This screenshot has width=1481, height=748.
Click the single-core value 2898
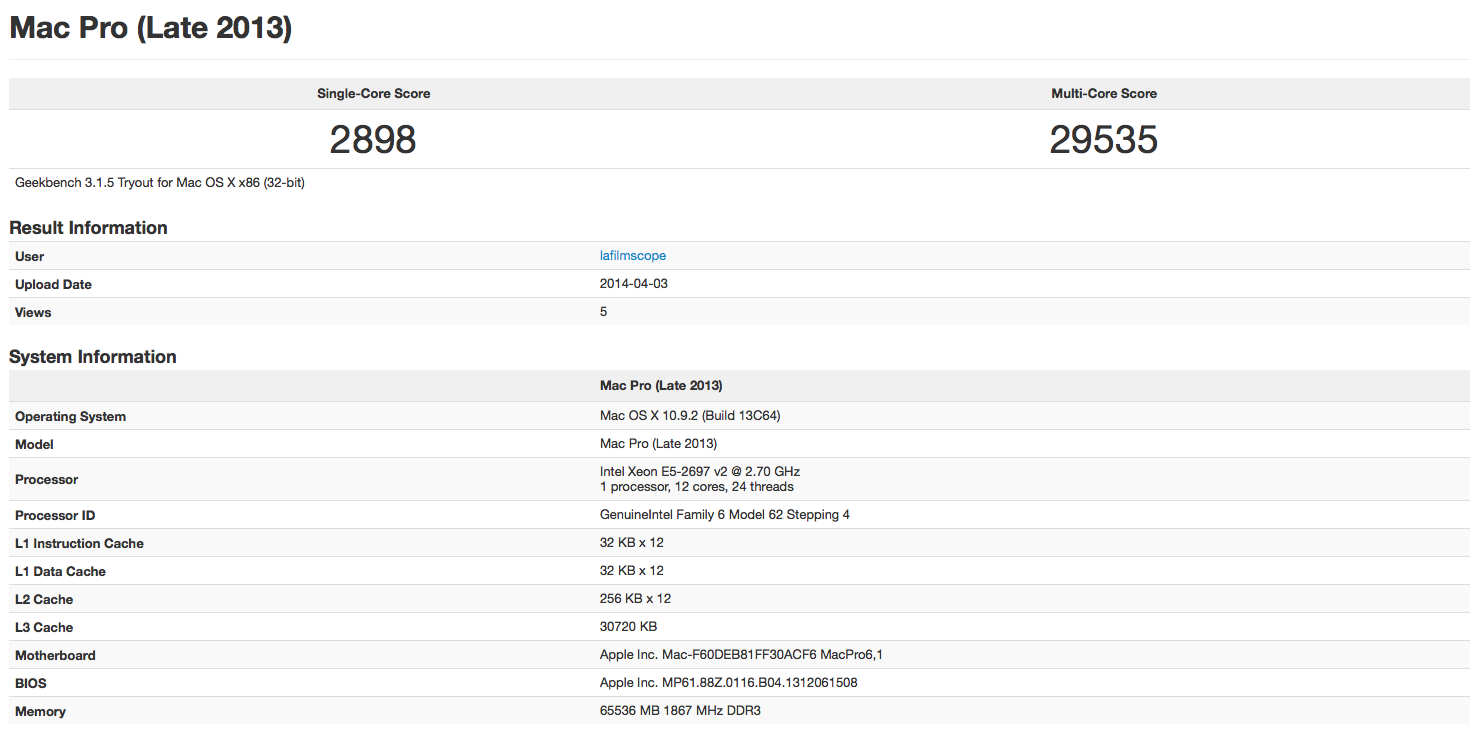[x=373, y=140]
